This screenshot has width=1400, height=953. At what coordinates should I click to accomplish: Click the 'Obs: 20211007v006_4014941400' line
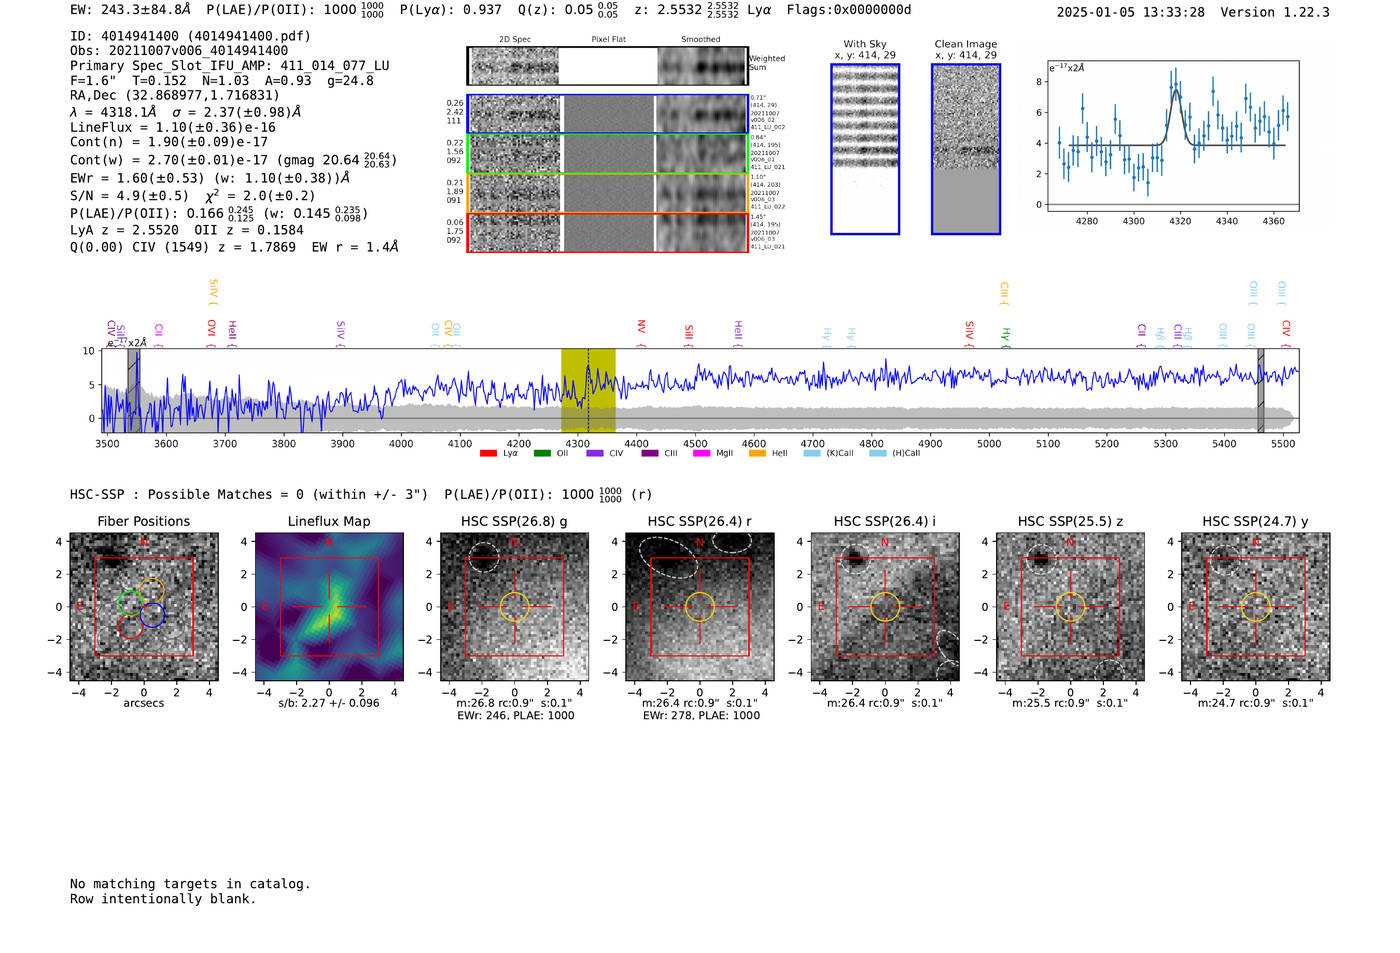click(x=179, y=51)
